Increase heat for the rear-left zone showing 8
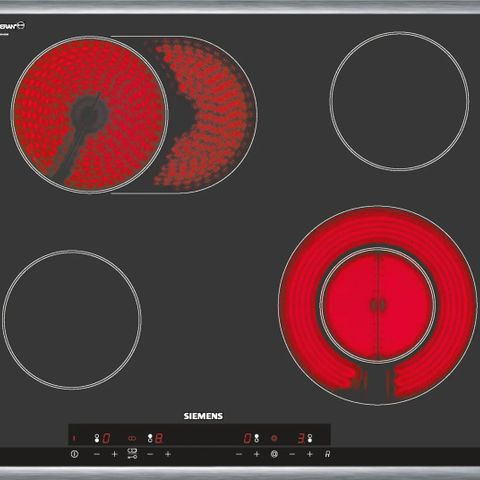This screenshot has height=480, width=480. 168,454
